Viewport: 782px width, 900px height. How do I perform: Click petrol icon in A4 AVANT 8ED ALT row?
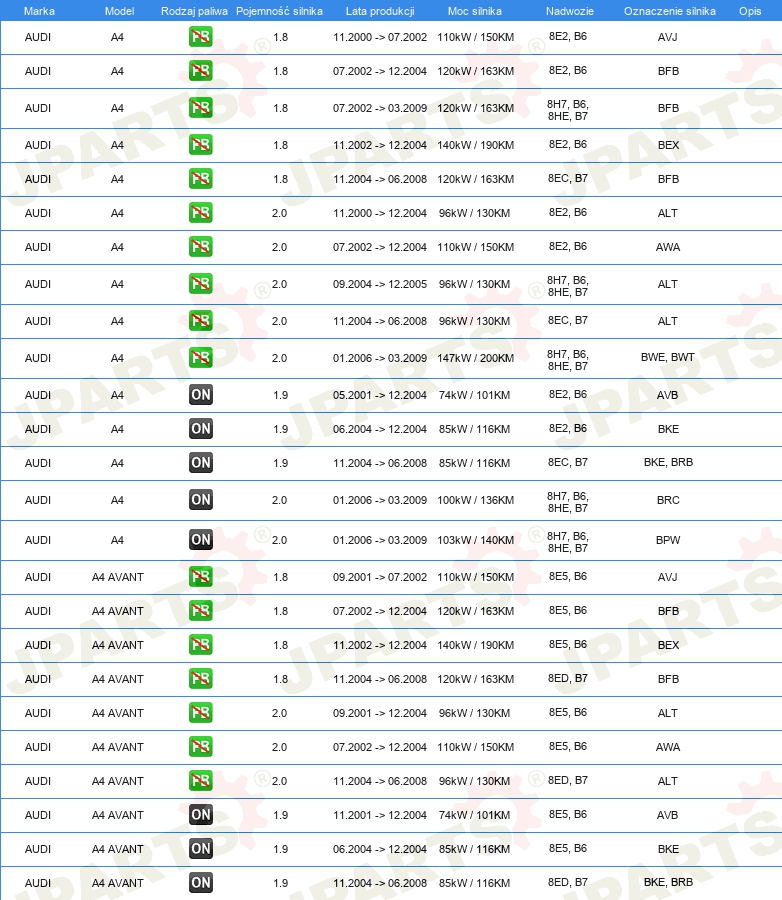(200, 781)
